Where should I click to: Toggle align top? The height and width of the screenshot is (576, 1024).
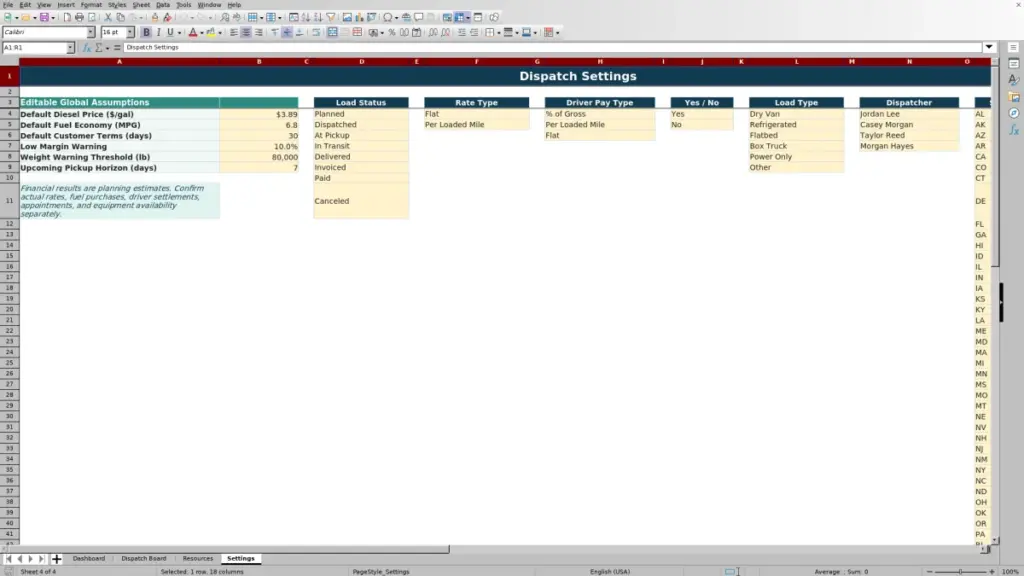275,33
